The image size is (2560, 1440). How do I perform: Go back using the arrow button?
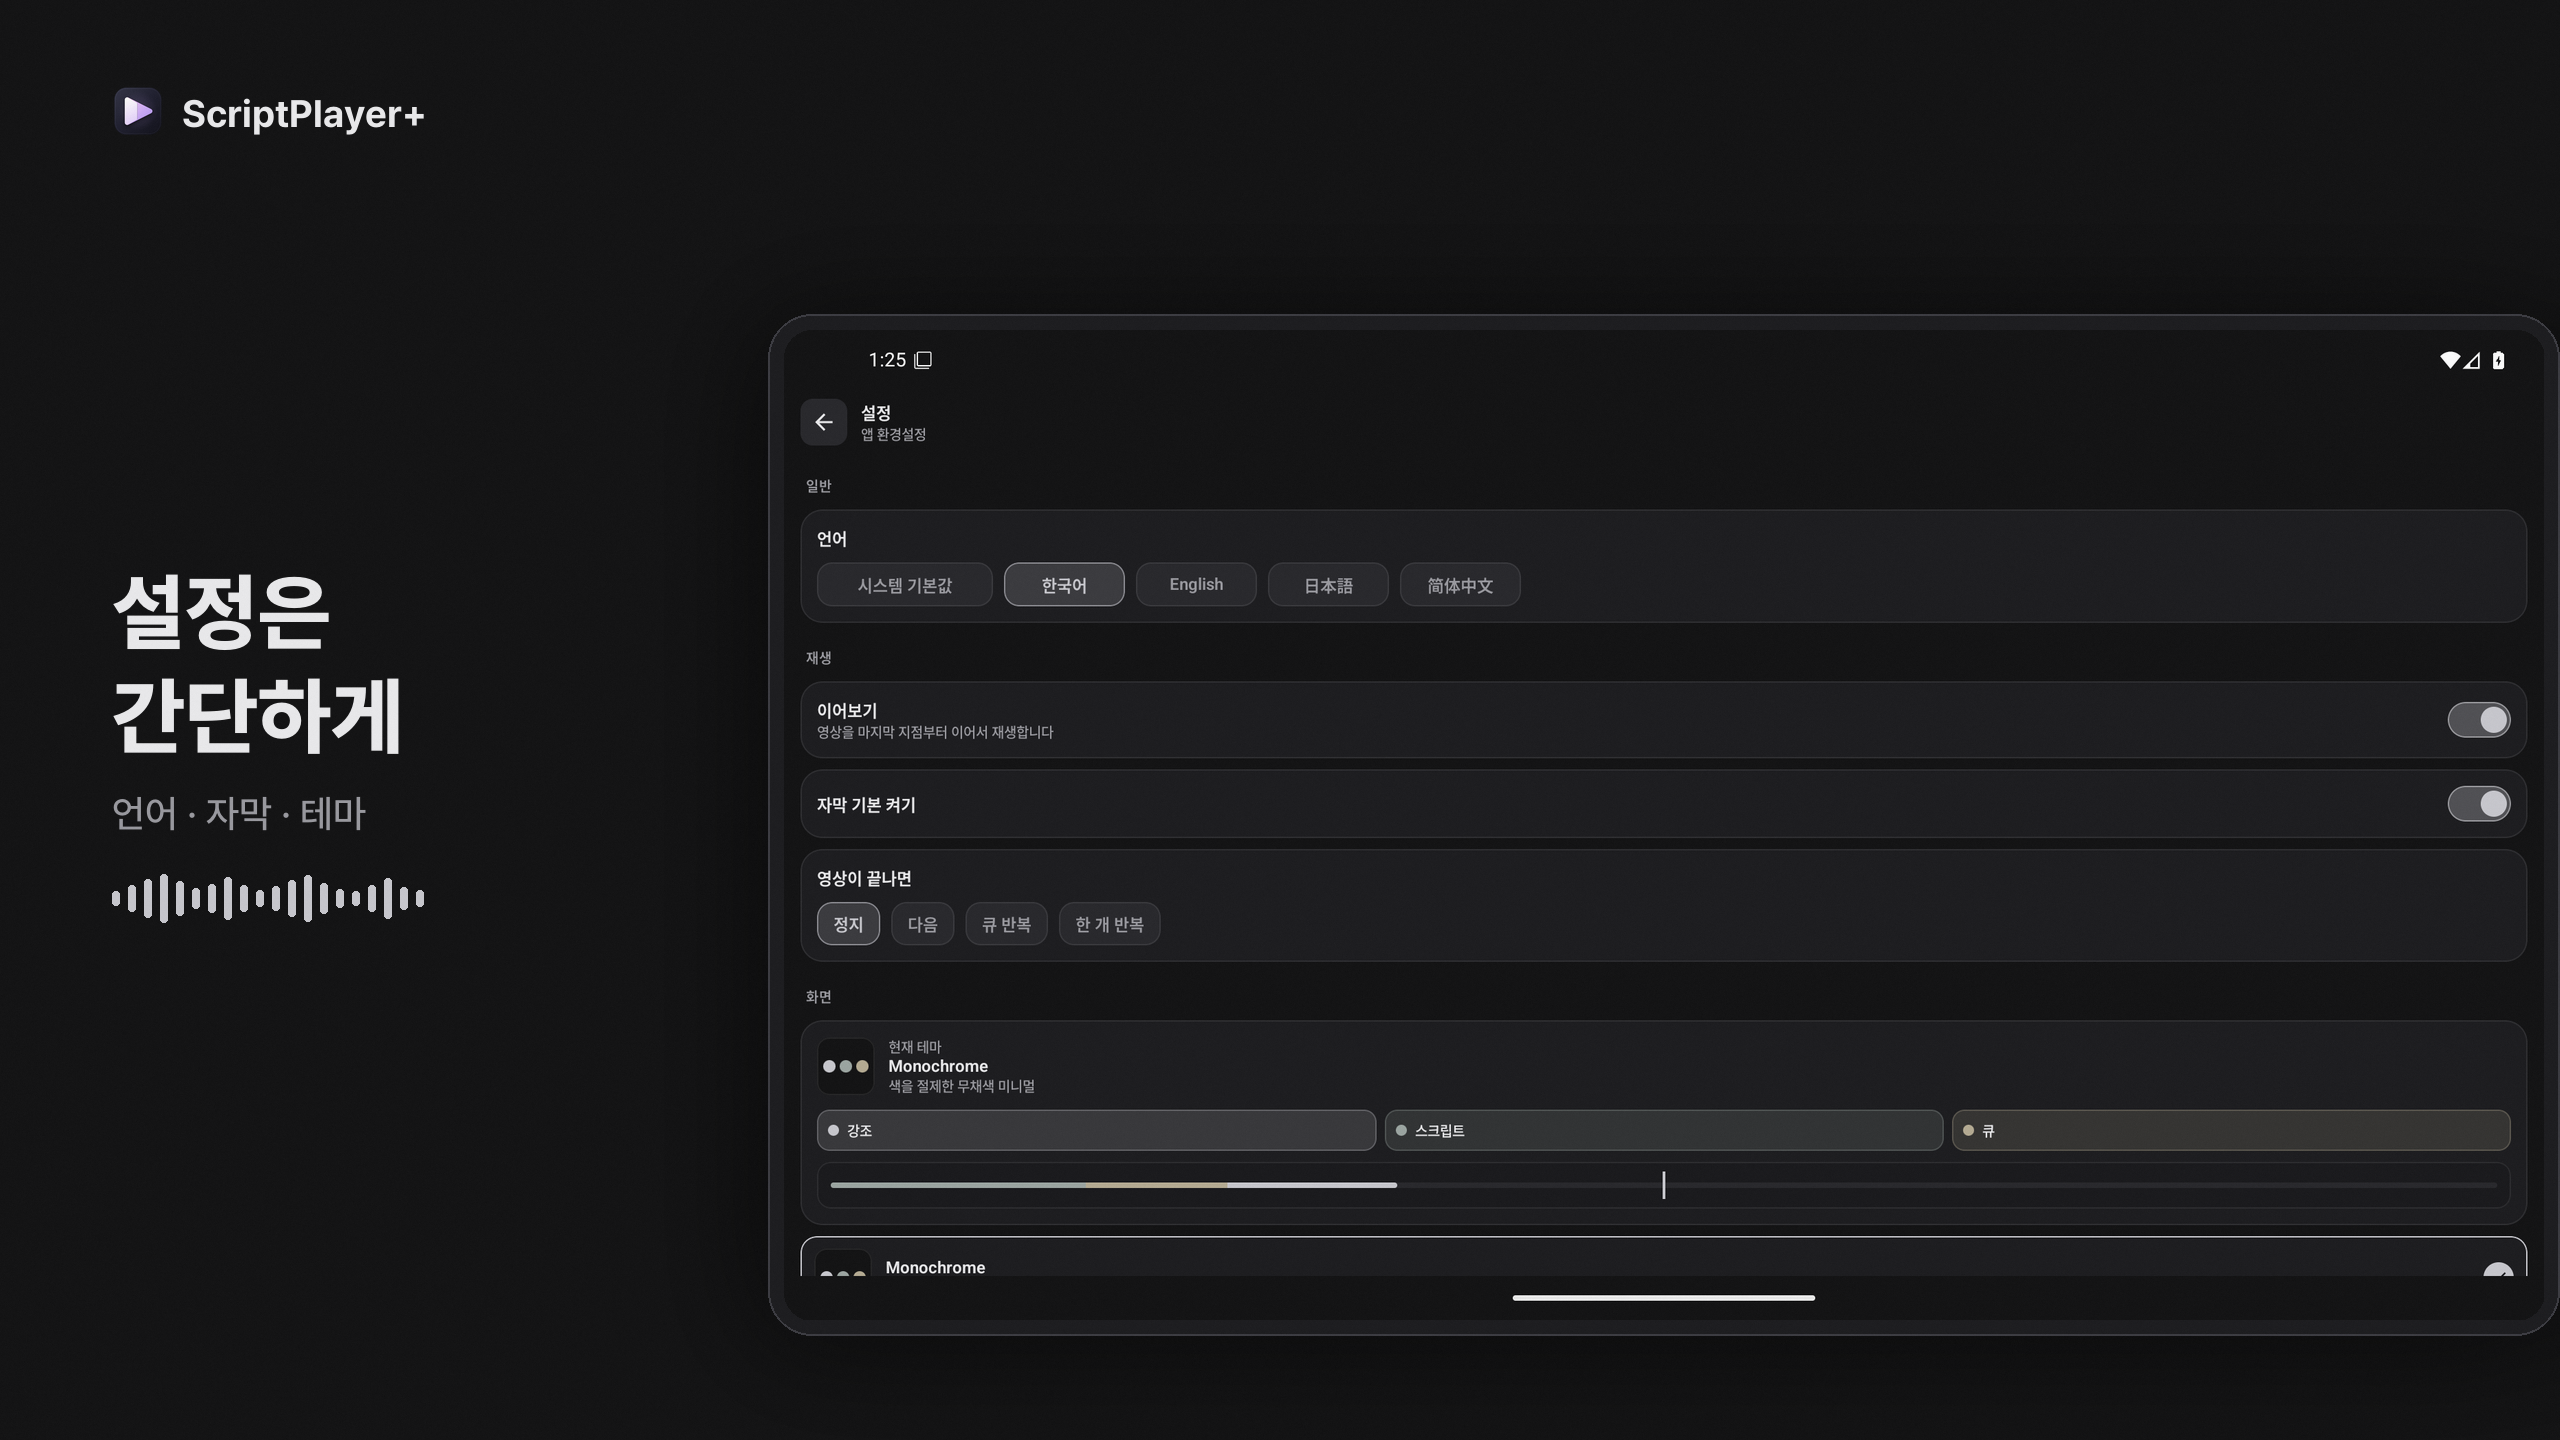823,422
